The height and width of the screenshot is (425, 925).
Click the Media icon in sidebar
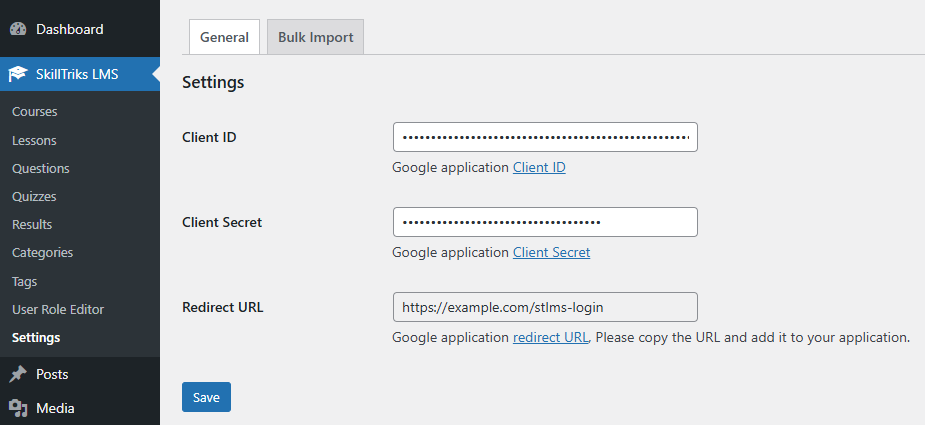click(18, 408)
